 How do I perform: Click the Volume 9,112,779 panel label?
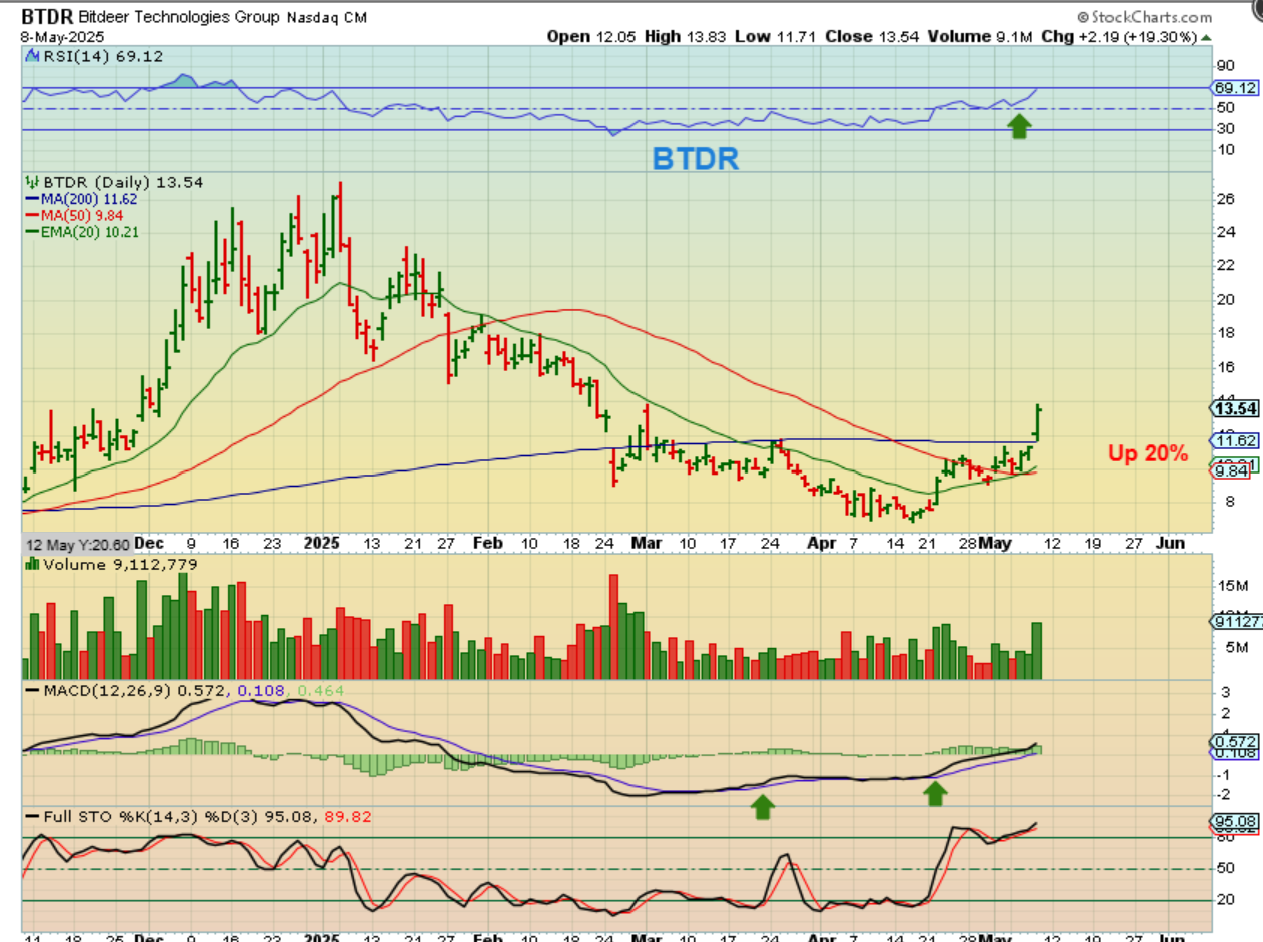(x=119, y=565)
